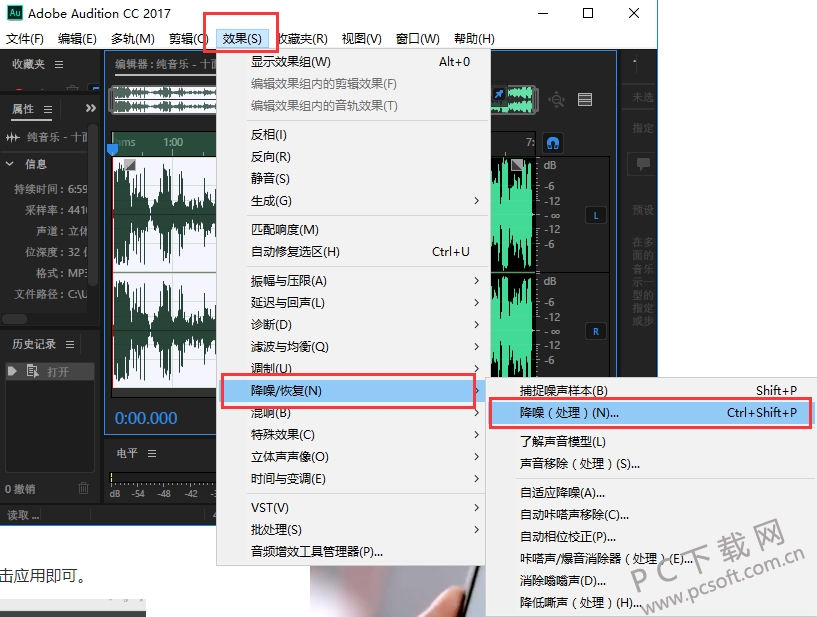This screenshot has width=817, height=617.
Task: Click the 收藏夹 panel tab
Action: coord(29,65)
